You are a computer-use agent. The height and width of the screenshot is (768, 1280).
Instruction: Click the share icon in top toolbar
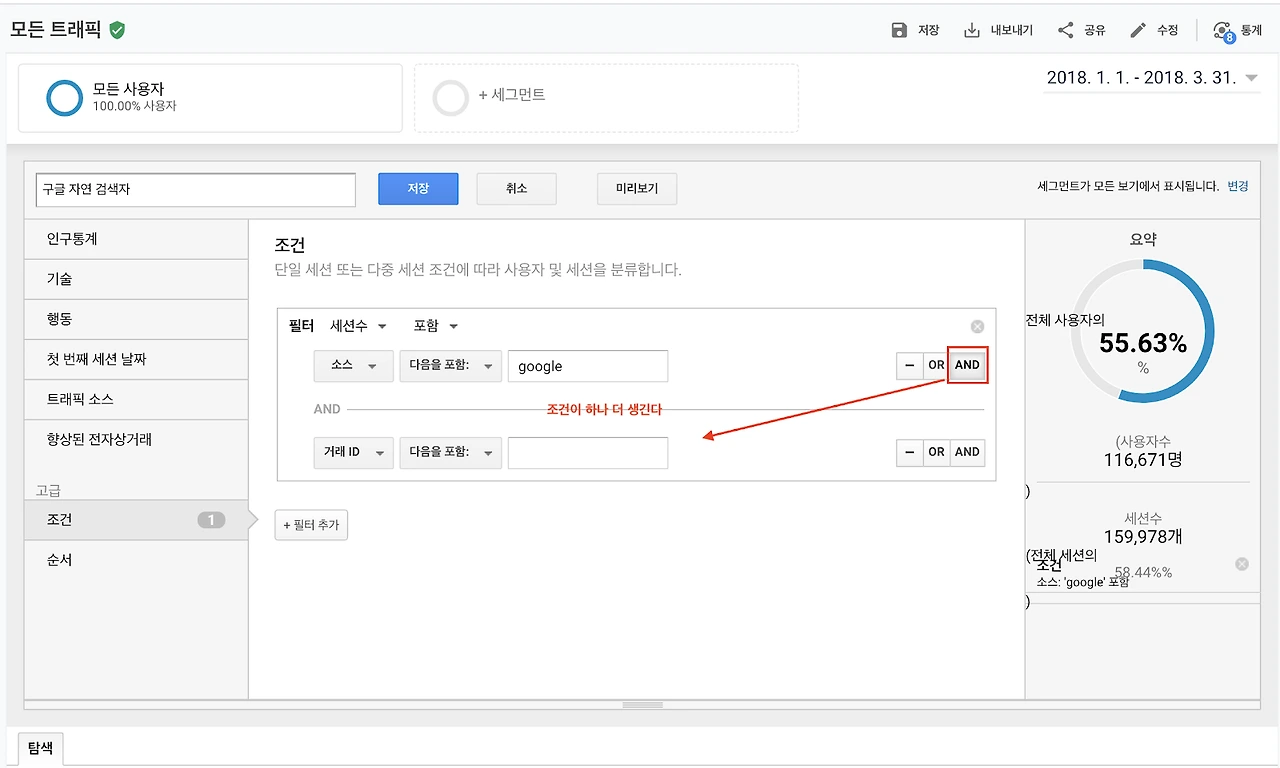(x=1066, y=30)
